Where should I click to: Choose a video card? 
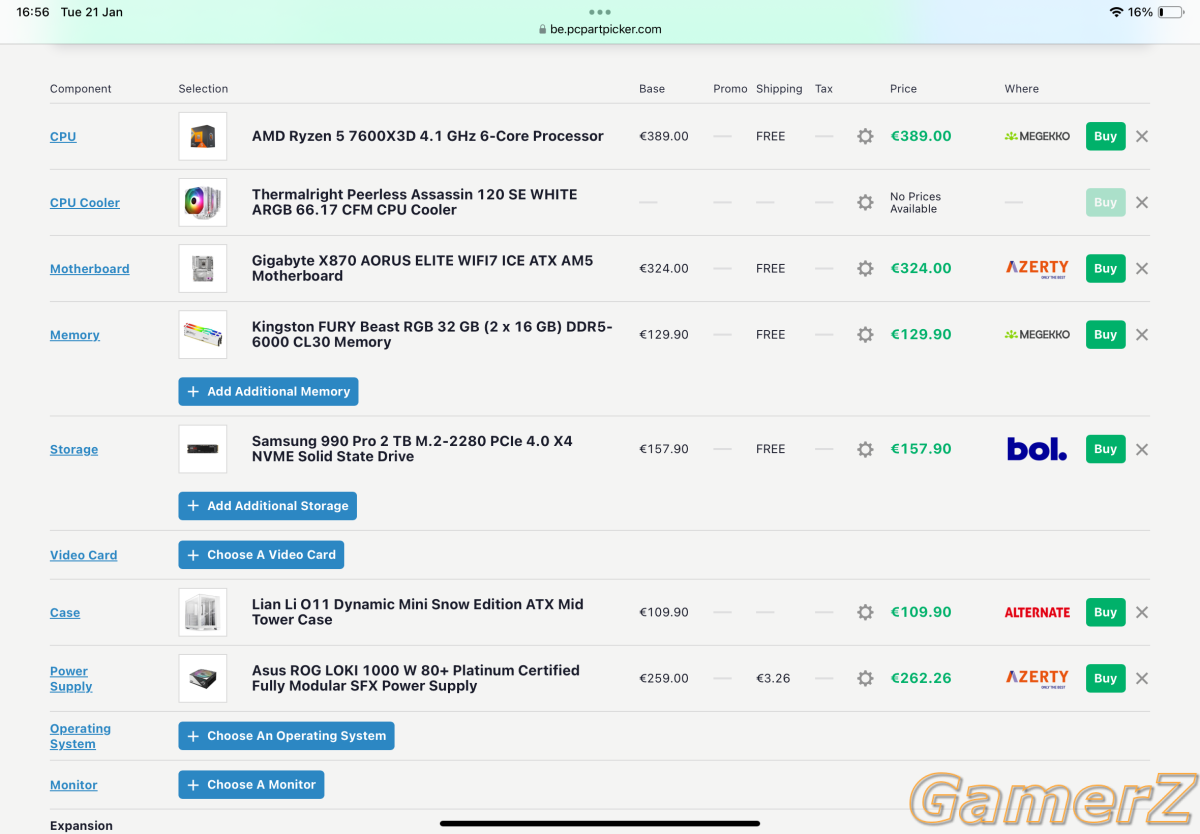point(261,555)
